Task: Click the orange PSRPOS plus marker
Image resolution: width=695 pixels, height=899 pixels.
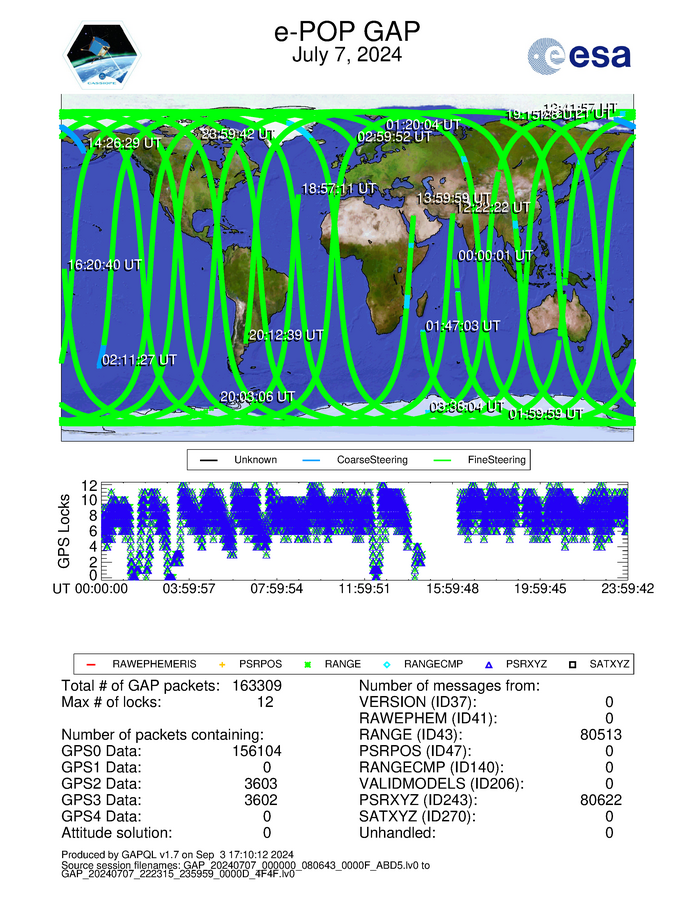Action: [221, 663]
